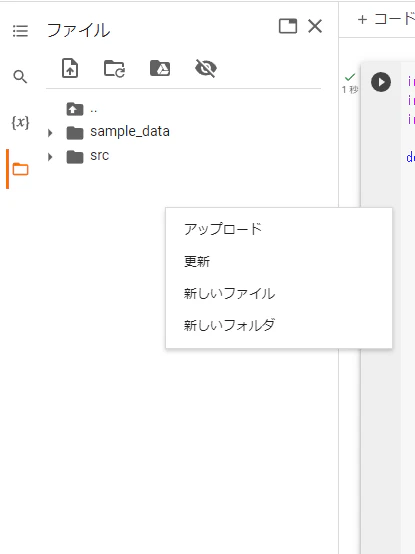The image size is (415, 554).
Task: Run the code cell with the play button
Action: pyautogui.click(x=381, y=82)
